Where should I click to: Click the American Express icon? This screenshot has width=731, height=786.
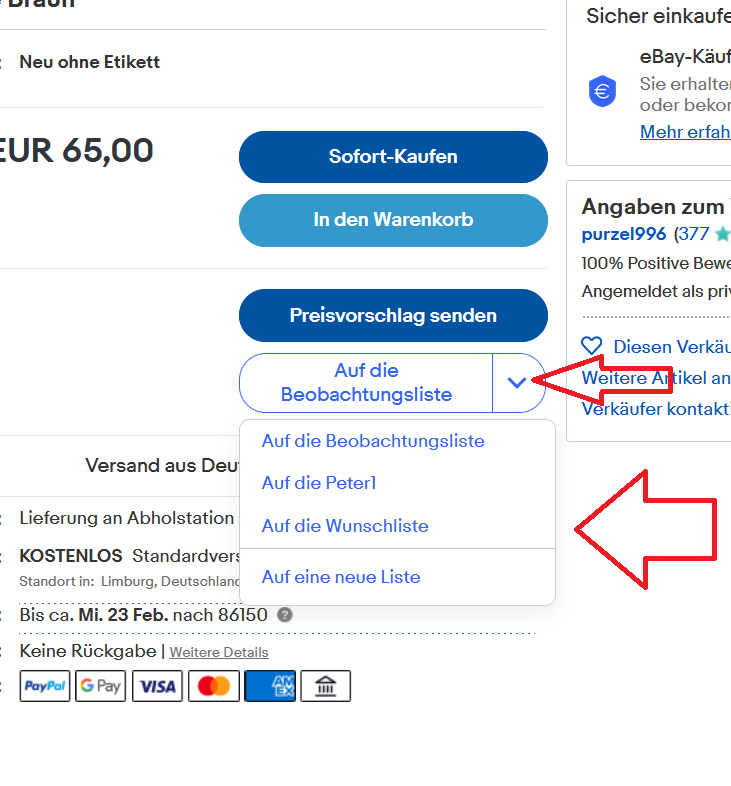(x=270, y=686)
